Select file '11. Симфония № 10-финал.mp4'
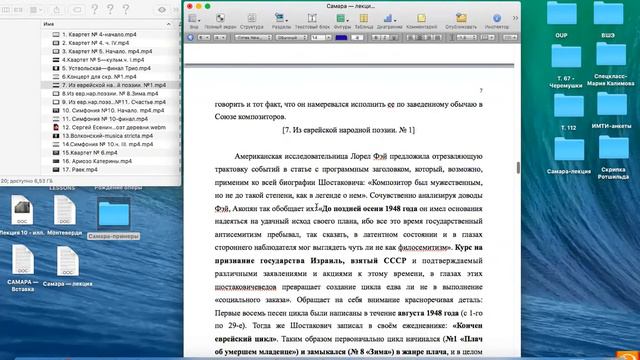 click(x=105, y=119)
